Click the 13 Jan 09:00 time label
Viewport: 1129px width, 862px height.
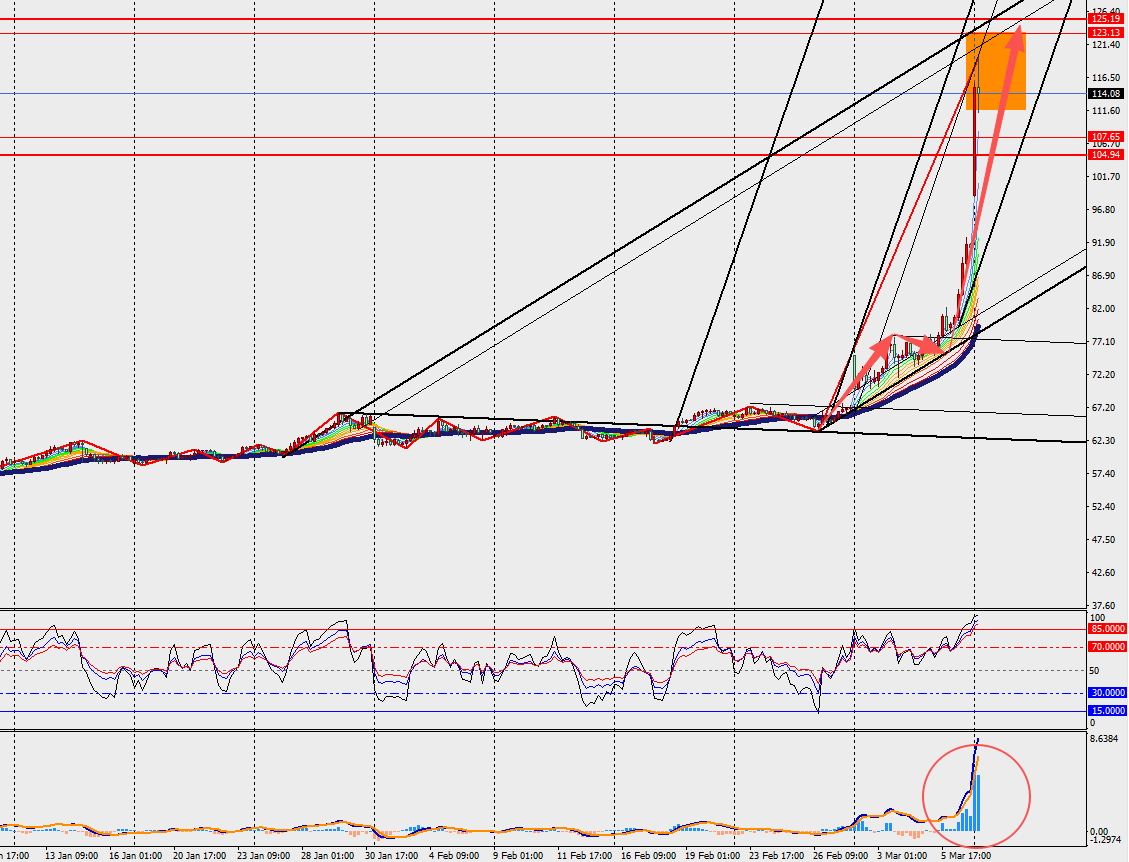click(71, 856)
